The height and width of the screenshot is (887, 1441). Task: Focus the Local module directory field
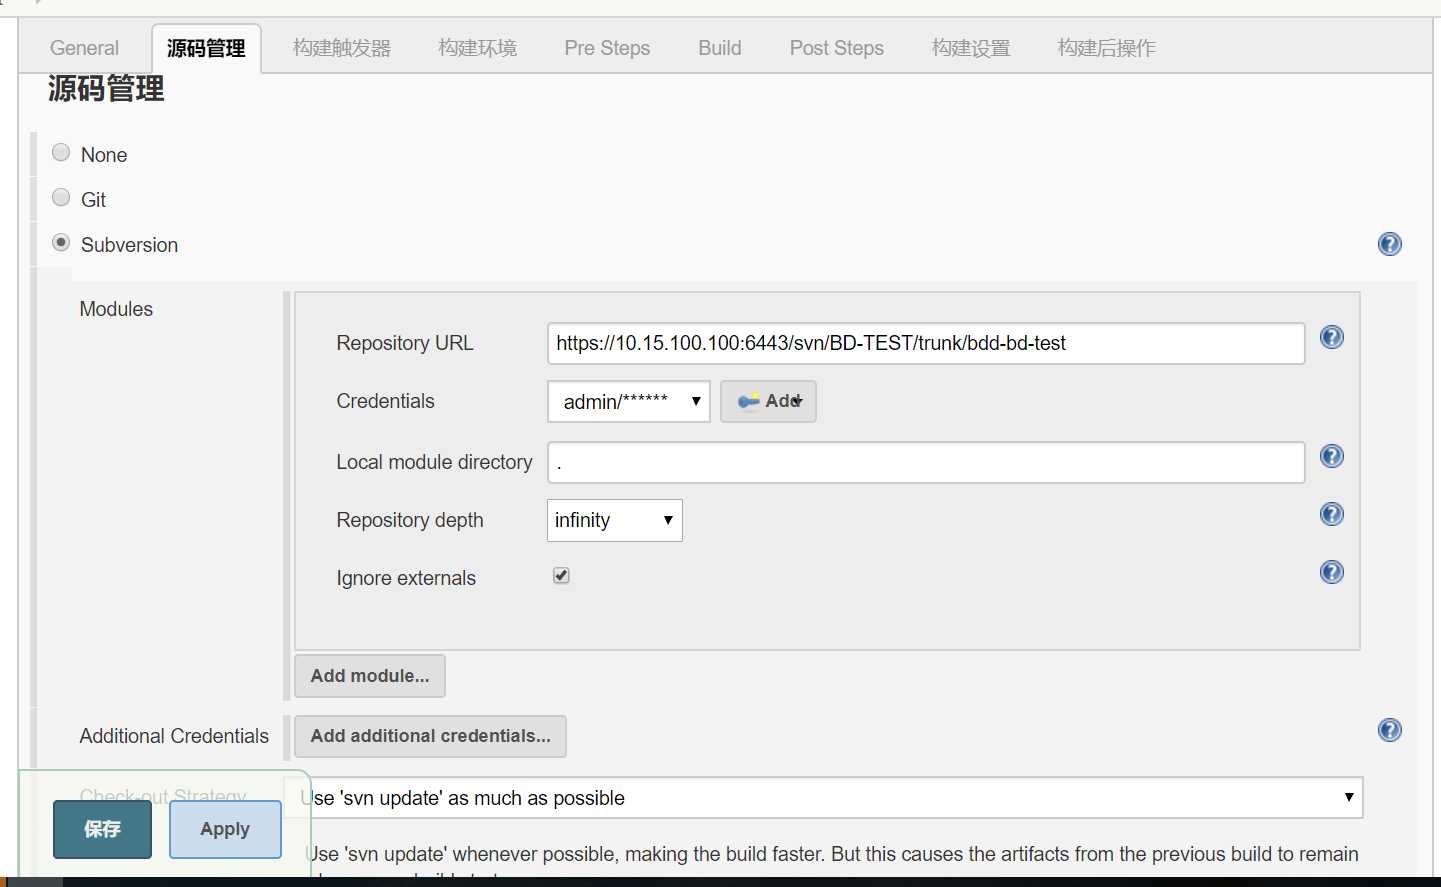(x=926, y=462)
